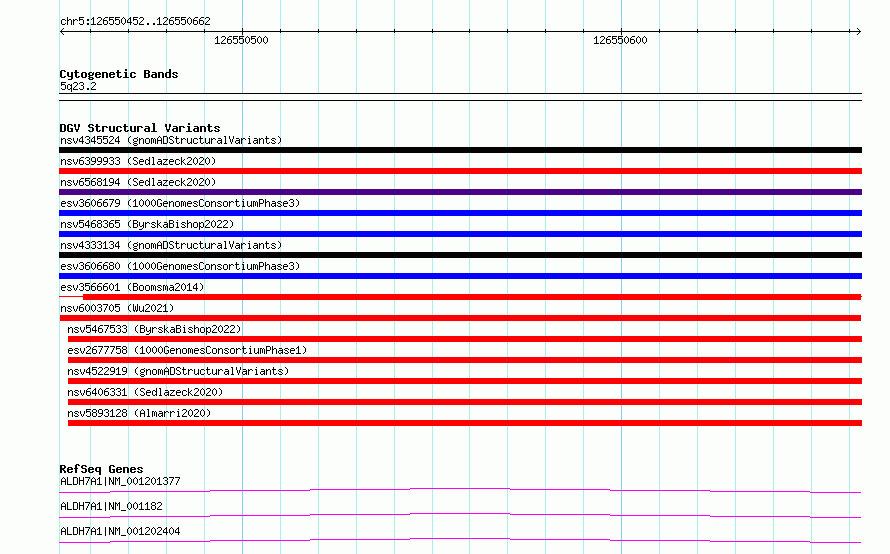Open nsv6406331 Sedlazeck2020 variant label
Screen dimensions: 890x554
coord(145,392)
